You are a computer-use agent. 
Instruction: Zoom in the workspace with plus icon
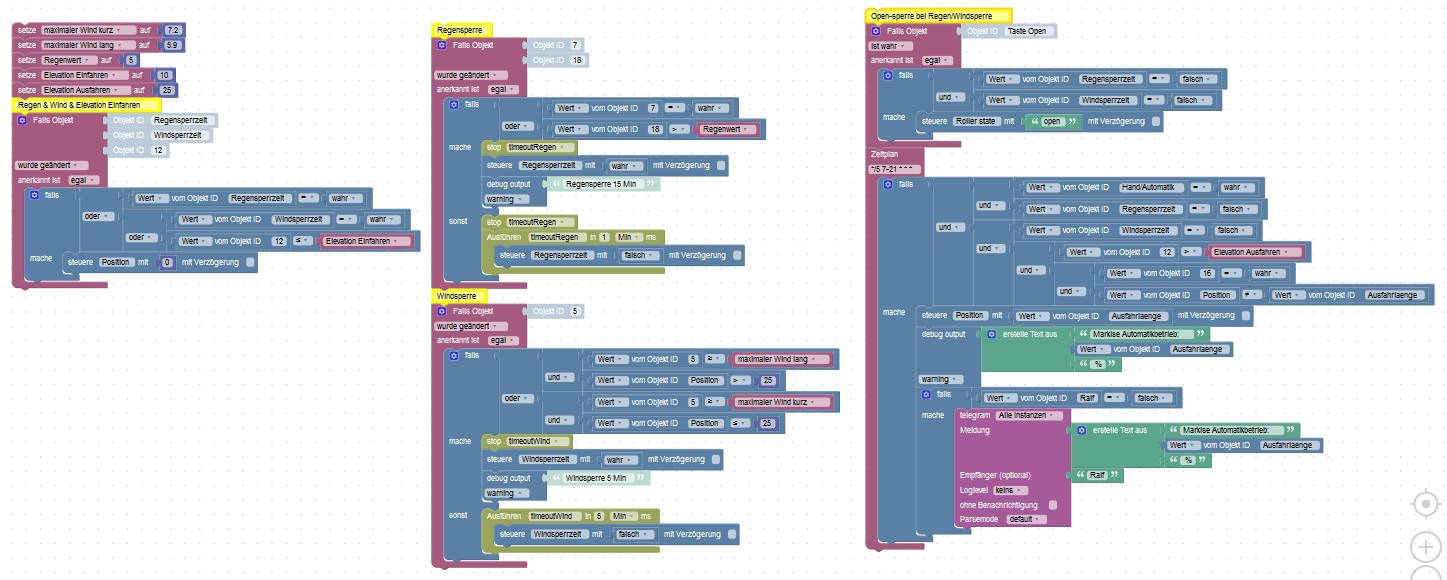coord(1426,547)
